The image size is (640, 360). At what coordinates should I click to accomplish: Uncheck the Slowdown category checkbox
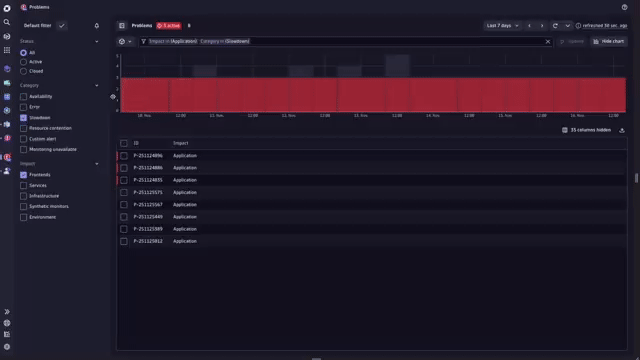click(x=23, y=118)
